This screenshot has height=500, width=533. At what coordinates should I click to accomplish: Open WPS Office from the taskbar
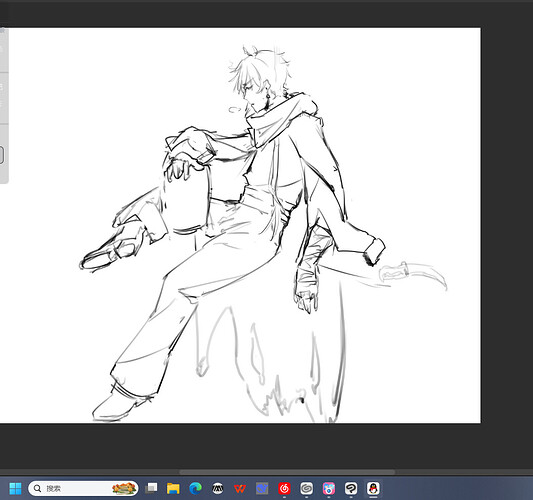[x=240, y=488]
